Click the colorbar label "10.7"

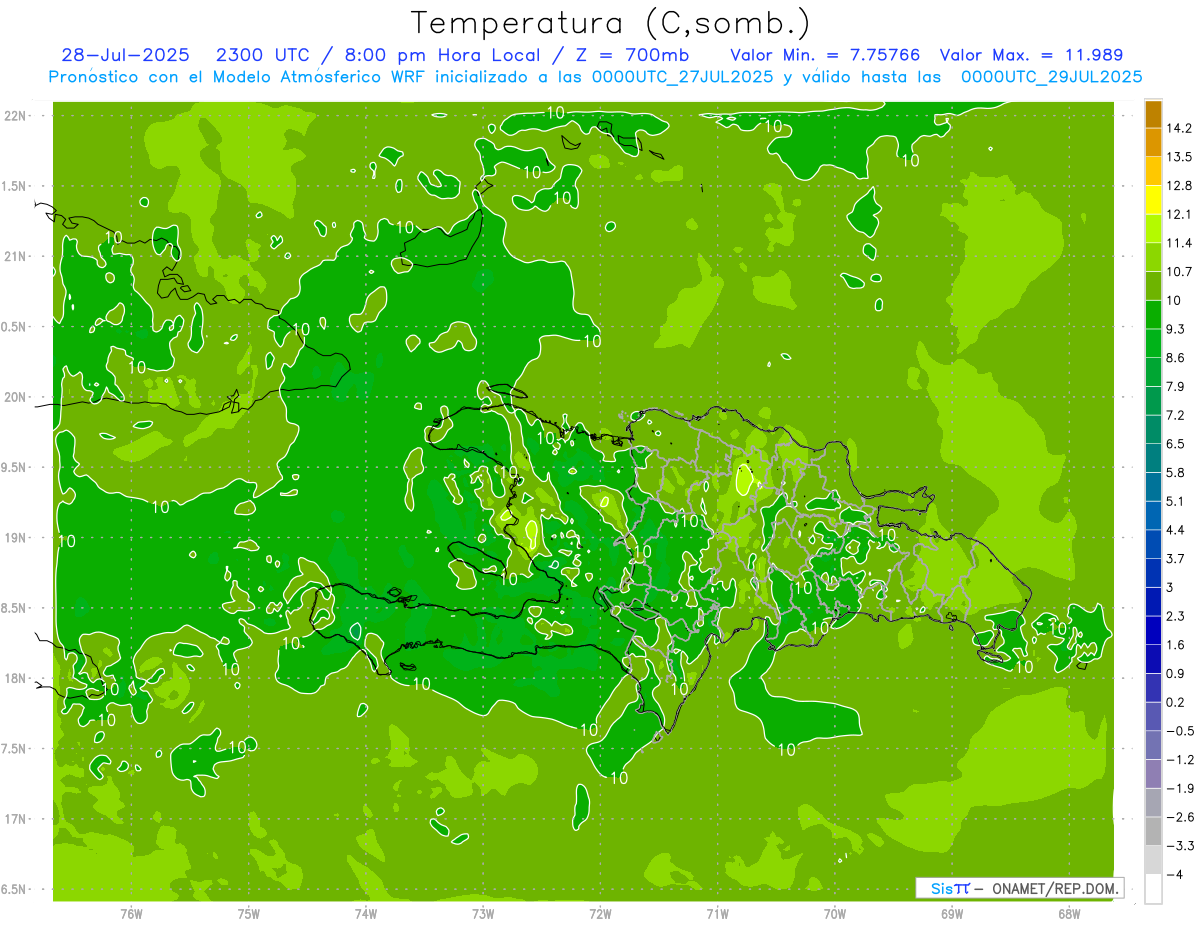pyautogui.click(x=1179, y=272)
